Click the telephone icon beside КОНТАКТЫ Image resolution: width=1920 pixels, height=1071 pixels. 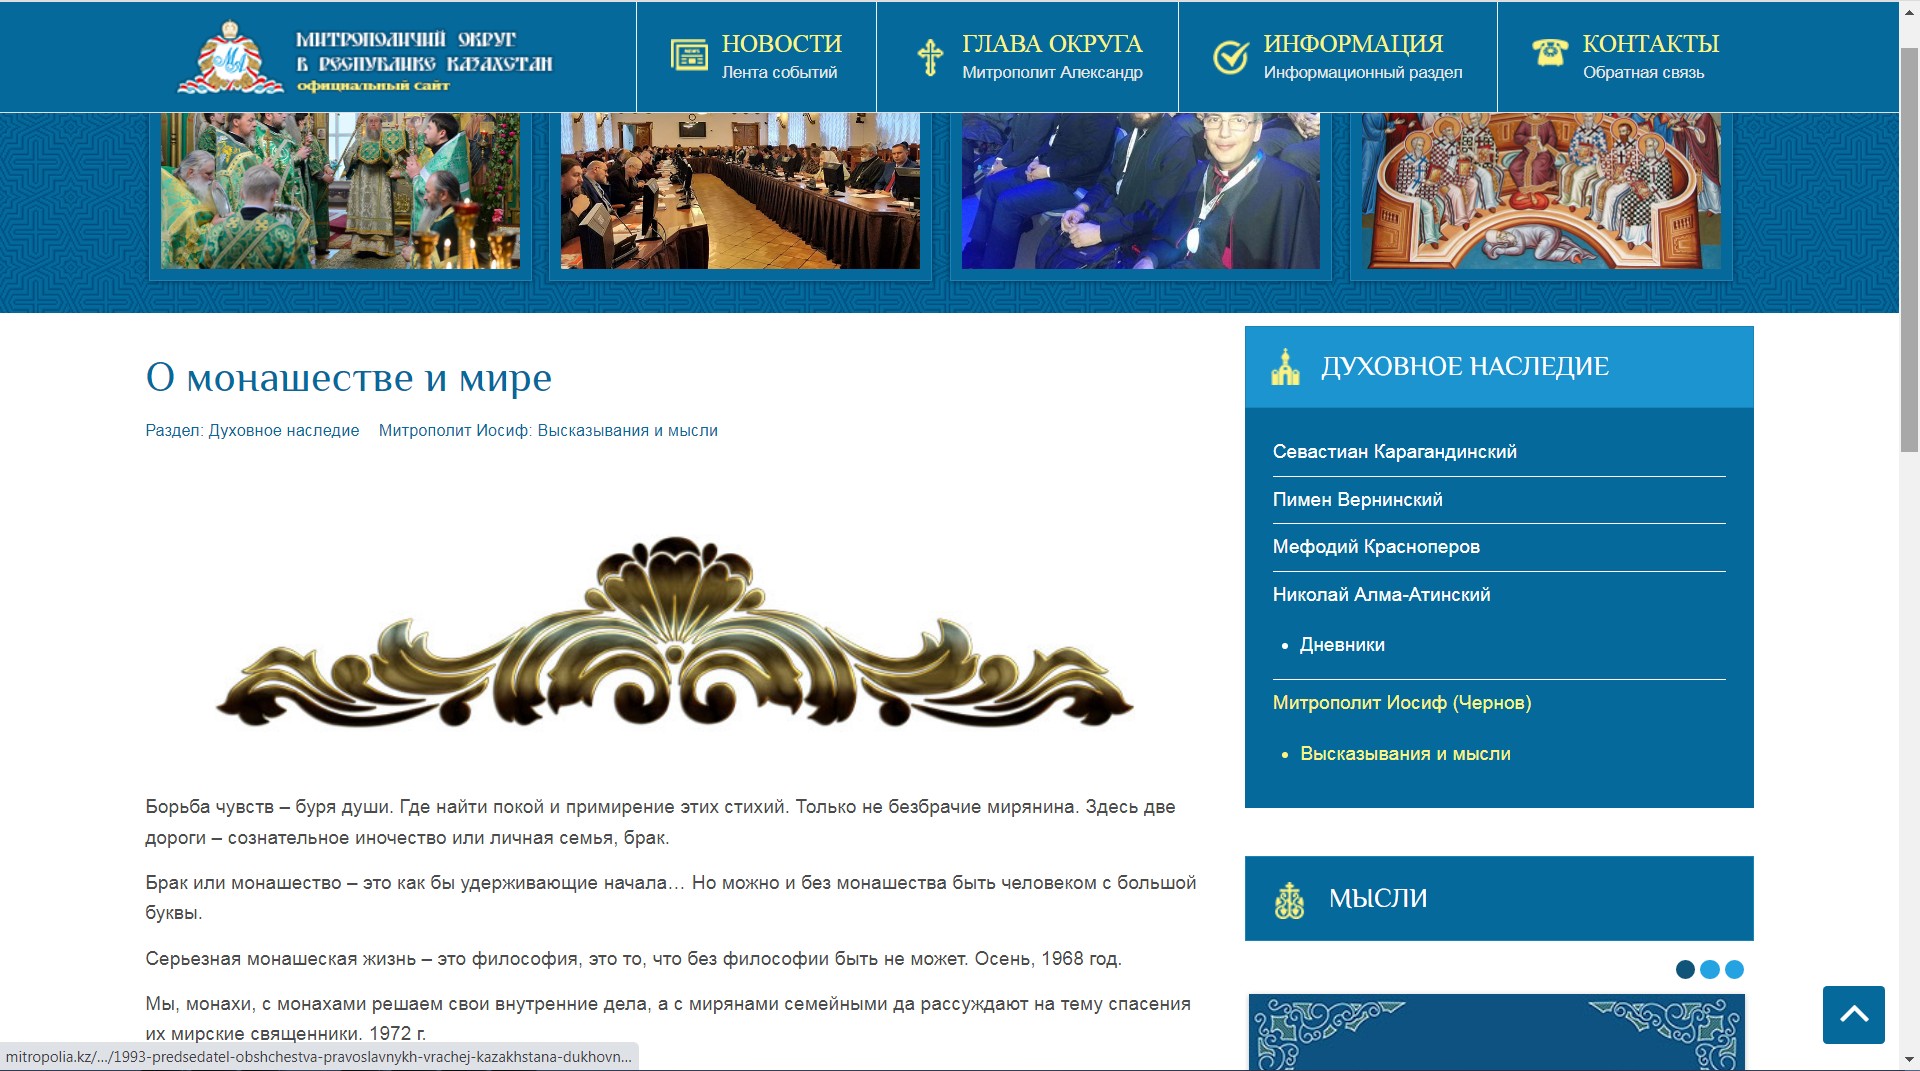[x=1549, y=52]
